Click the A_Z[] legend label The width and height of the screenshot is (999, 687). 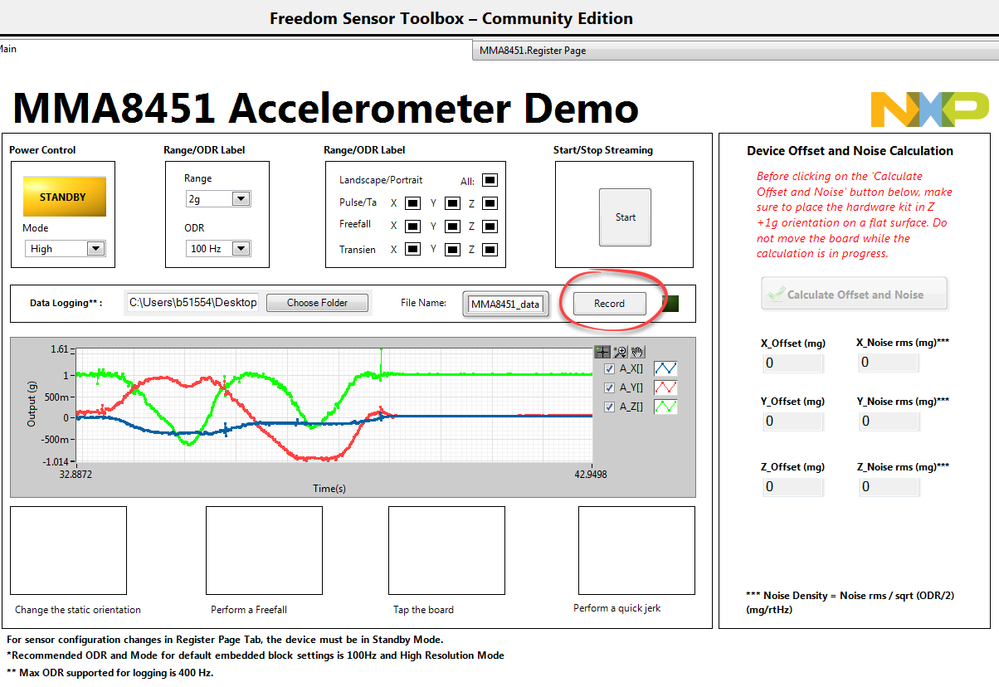(631, 407)
